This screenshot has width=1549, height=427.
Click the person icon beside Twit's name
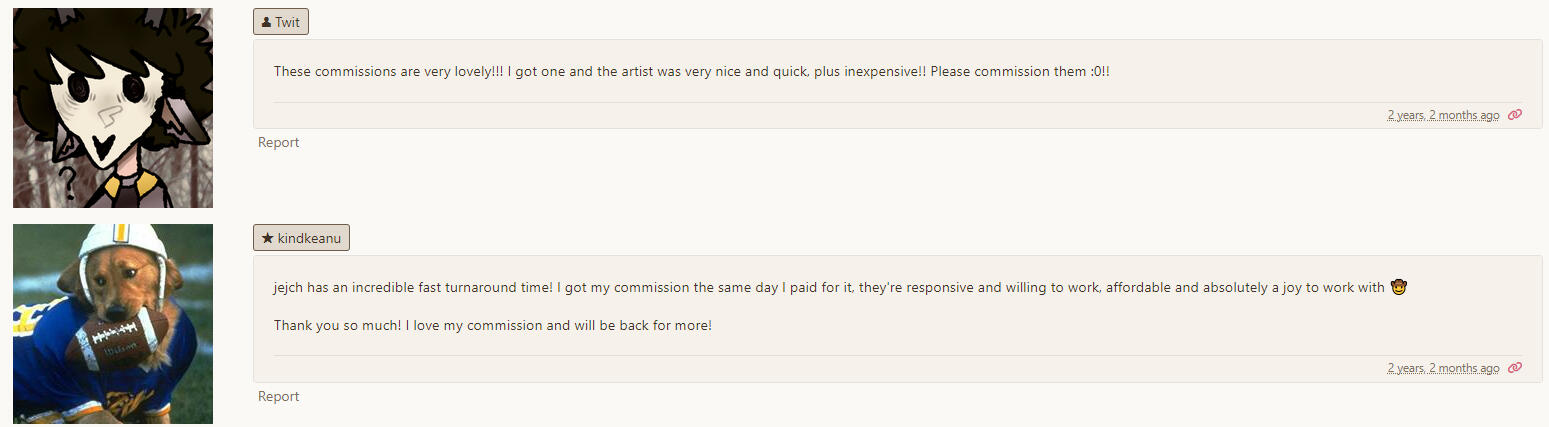[266, 22]
